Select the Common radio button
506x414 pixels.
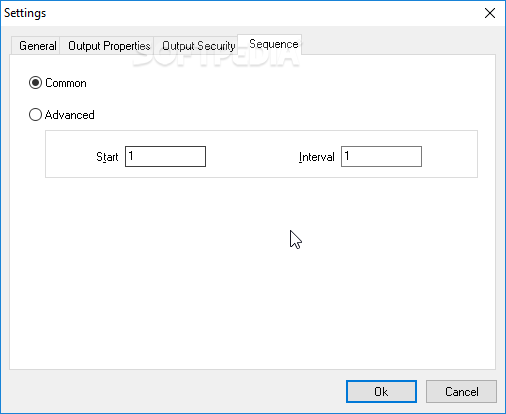tap(35, 83)
